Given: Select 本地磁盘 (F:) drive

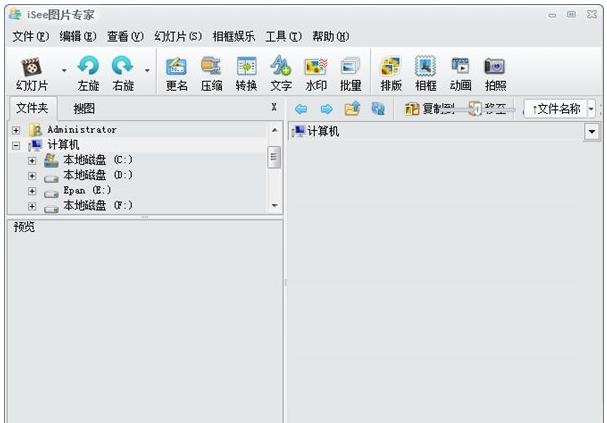Looking at the screenshot, I should (x=98, y=206).
